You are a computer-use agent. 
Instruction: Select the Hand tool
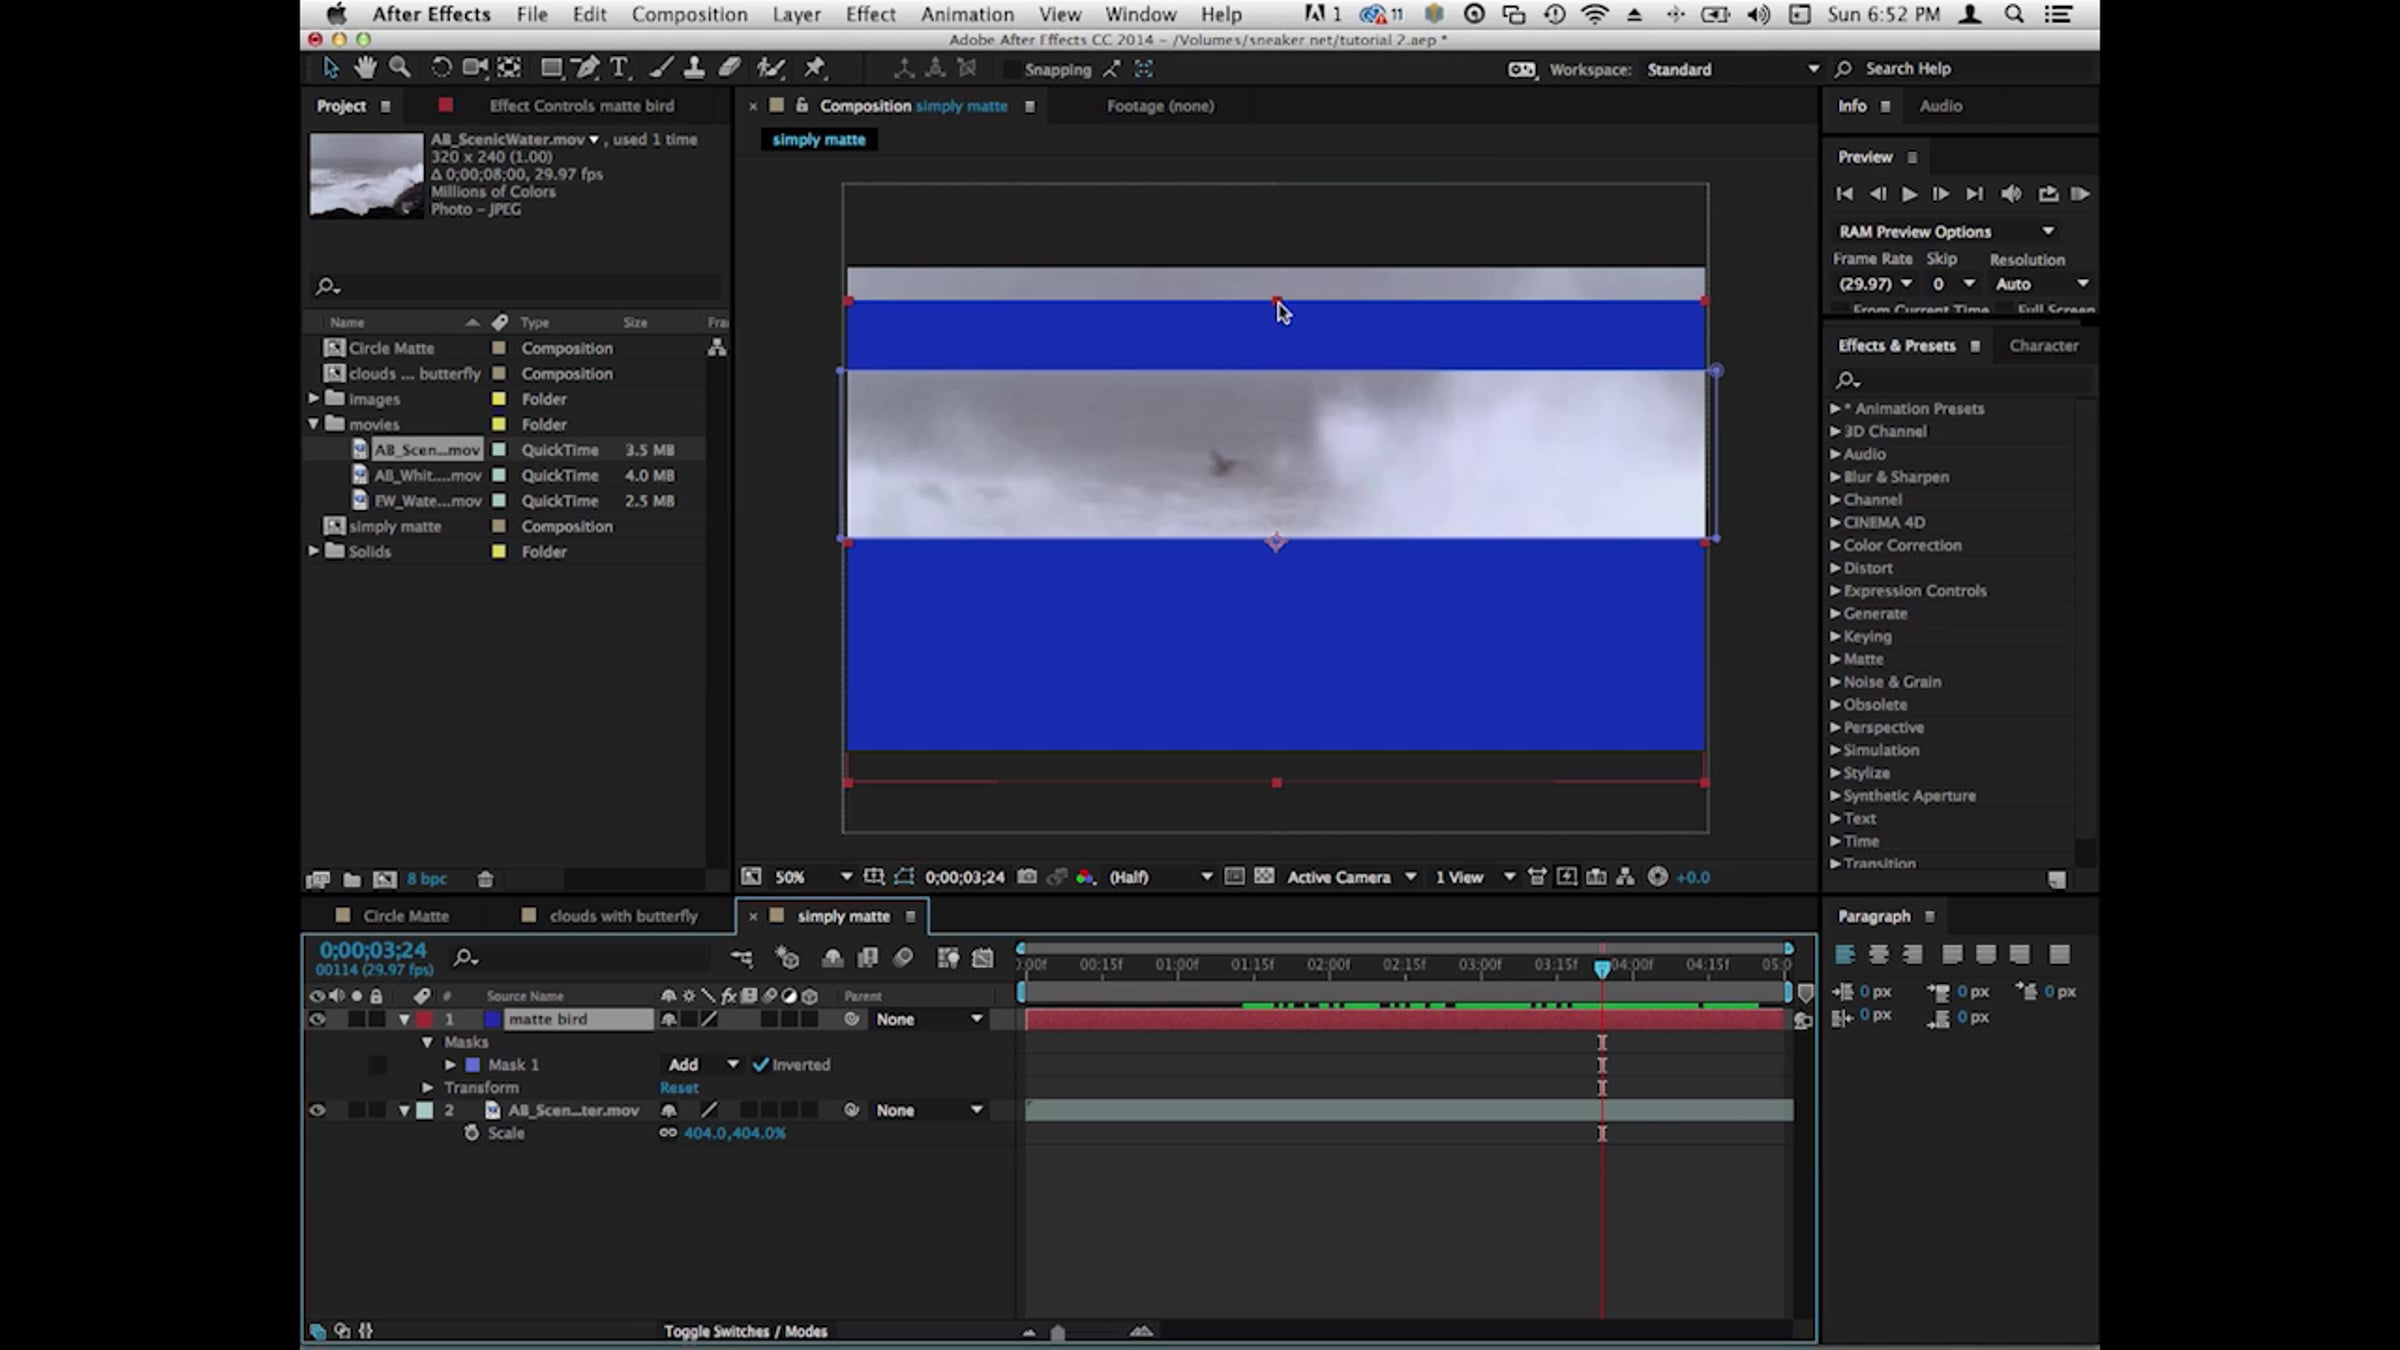click(365, 68)
